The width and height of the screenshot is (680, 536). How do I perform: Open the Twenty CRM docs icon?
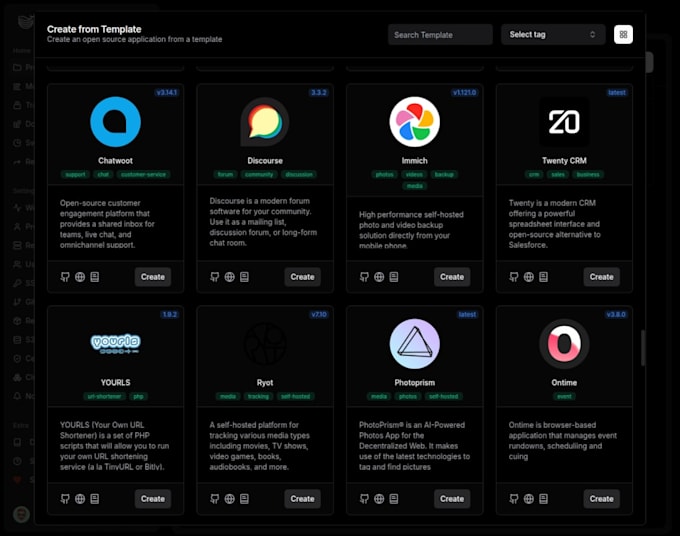pos(543,277)
